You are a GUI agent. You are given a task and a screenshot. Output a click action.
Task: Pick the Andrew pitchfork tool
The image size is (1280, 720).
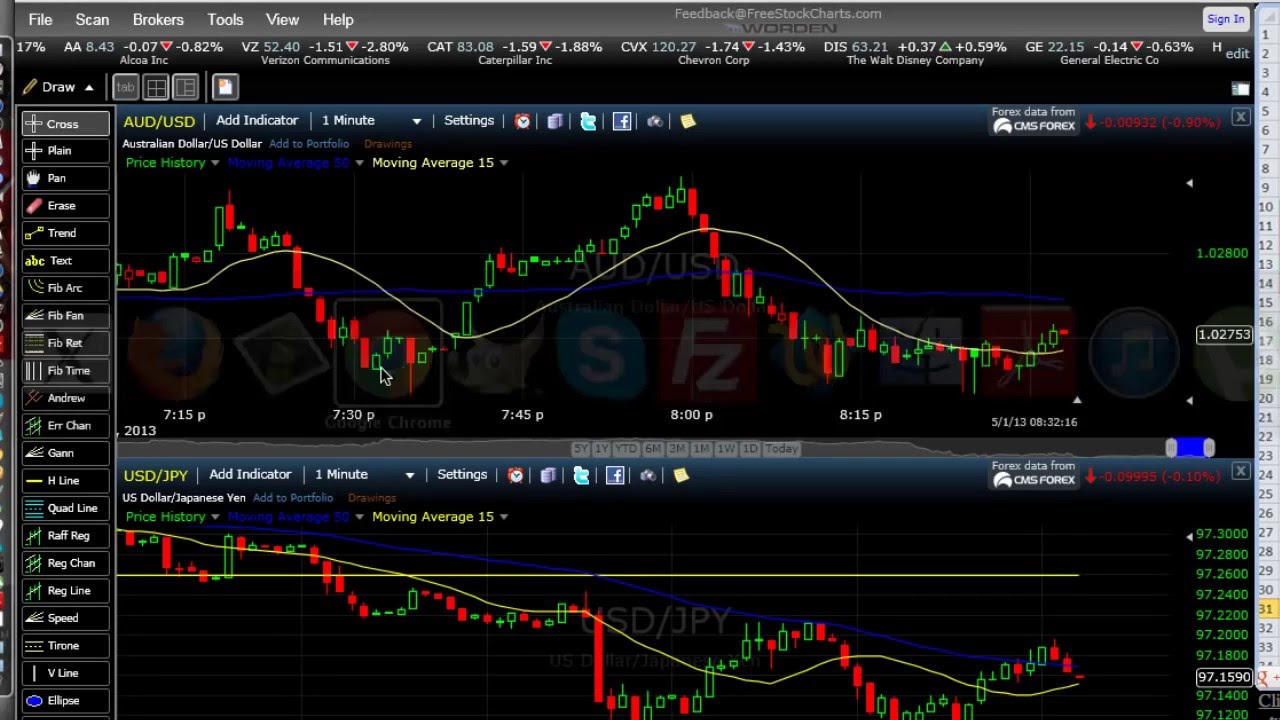point(66,398)
